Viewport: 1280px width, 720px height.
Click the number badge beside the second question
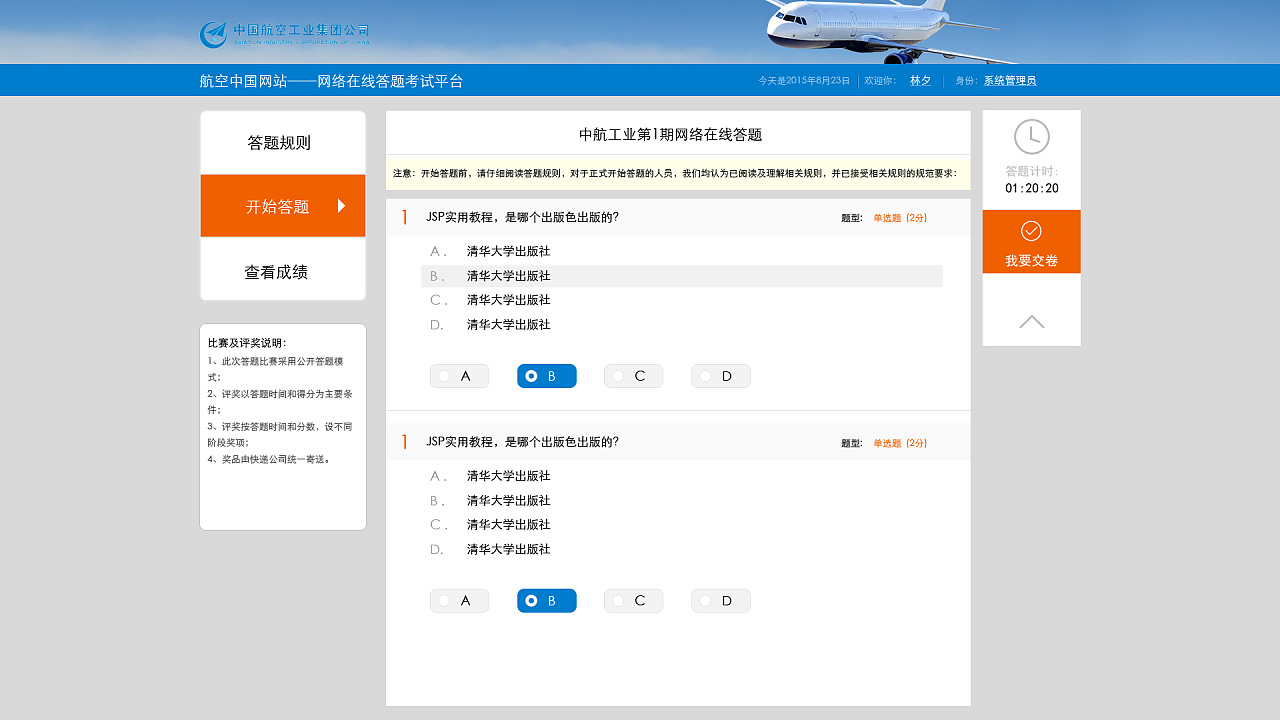click(404, 442)
